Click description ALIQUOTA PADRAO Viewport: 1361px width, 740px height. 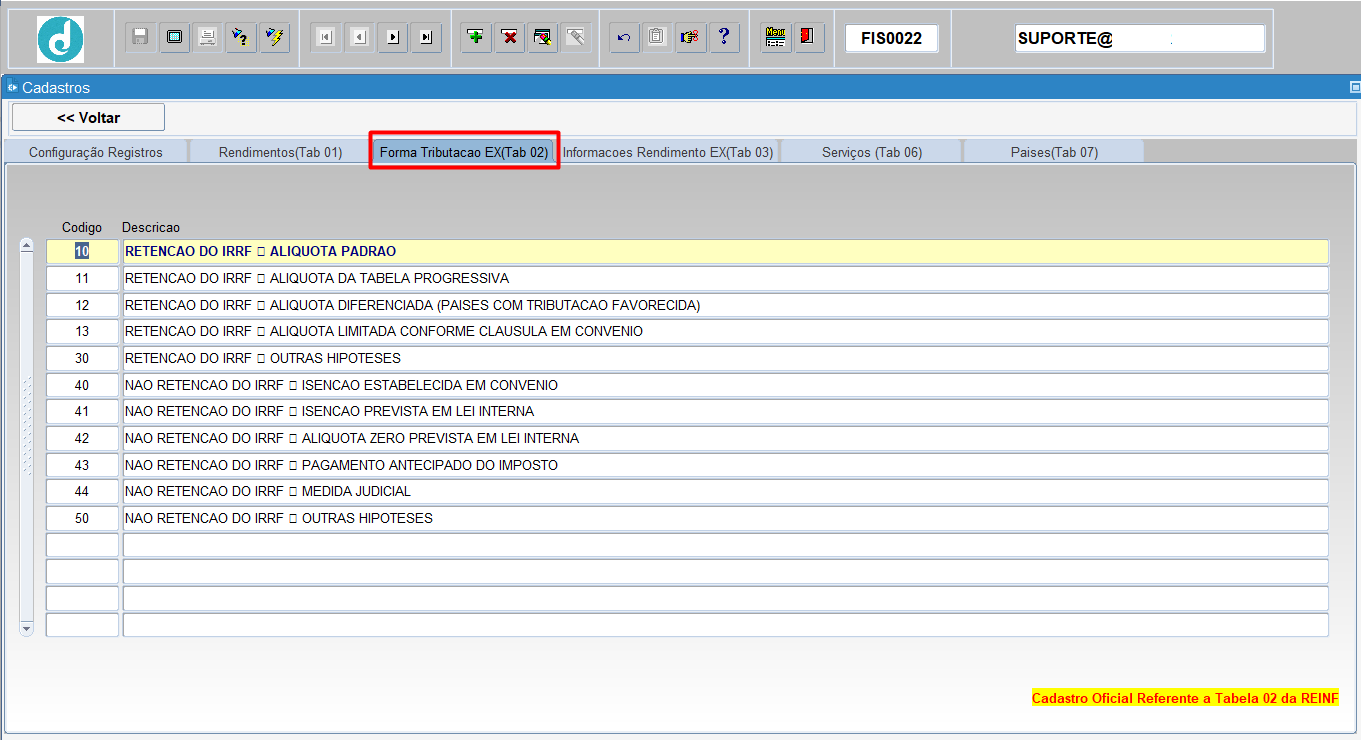click(726, 251)
